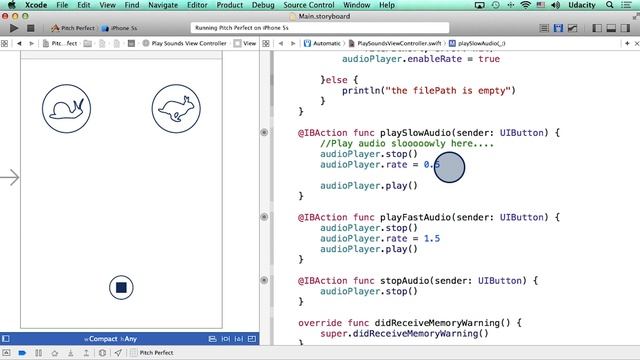Open the Pin constraints icon
The height and width of the screenshot is (360, 640).
(x=239, y=339)
